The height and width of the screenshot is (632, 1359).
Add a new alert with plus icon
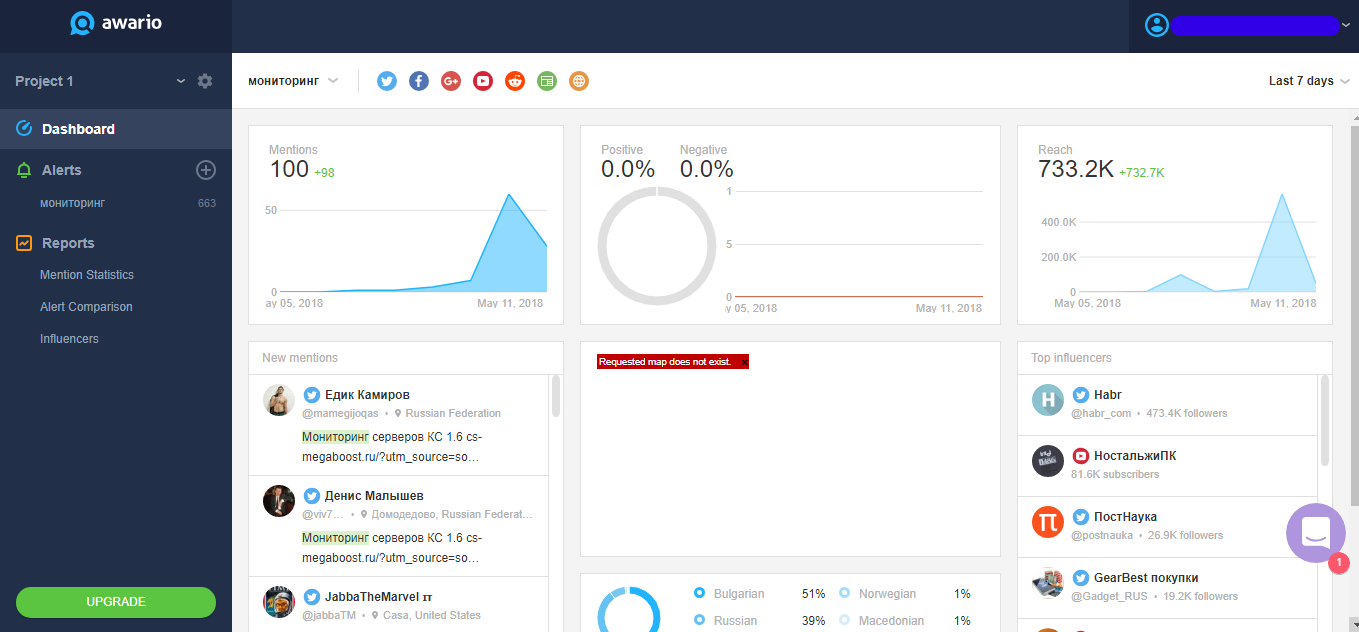point(205,170)
